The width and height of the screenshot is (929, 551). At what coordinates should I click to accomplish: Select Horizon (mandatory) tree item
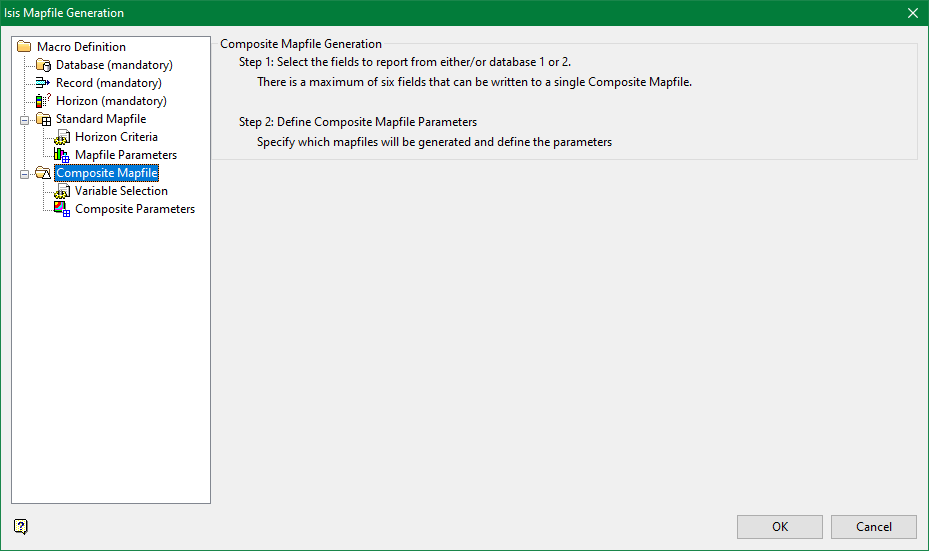point(111,101)
